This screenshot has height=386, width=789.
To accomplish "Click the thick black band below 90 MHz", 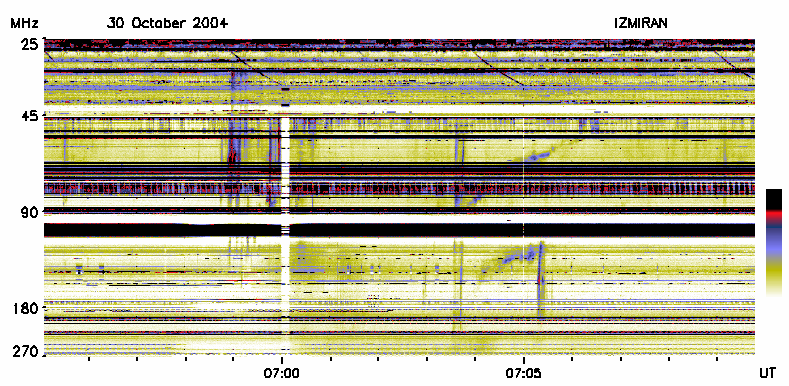I will tap(400, 230).
